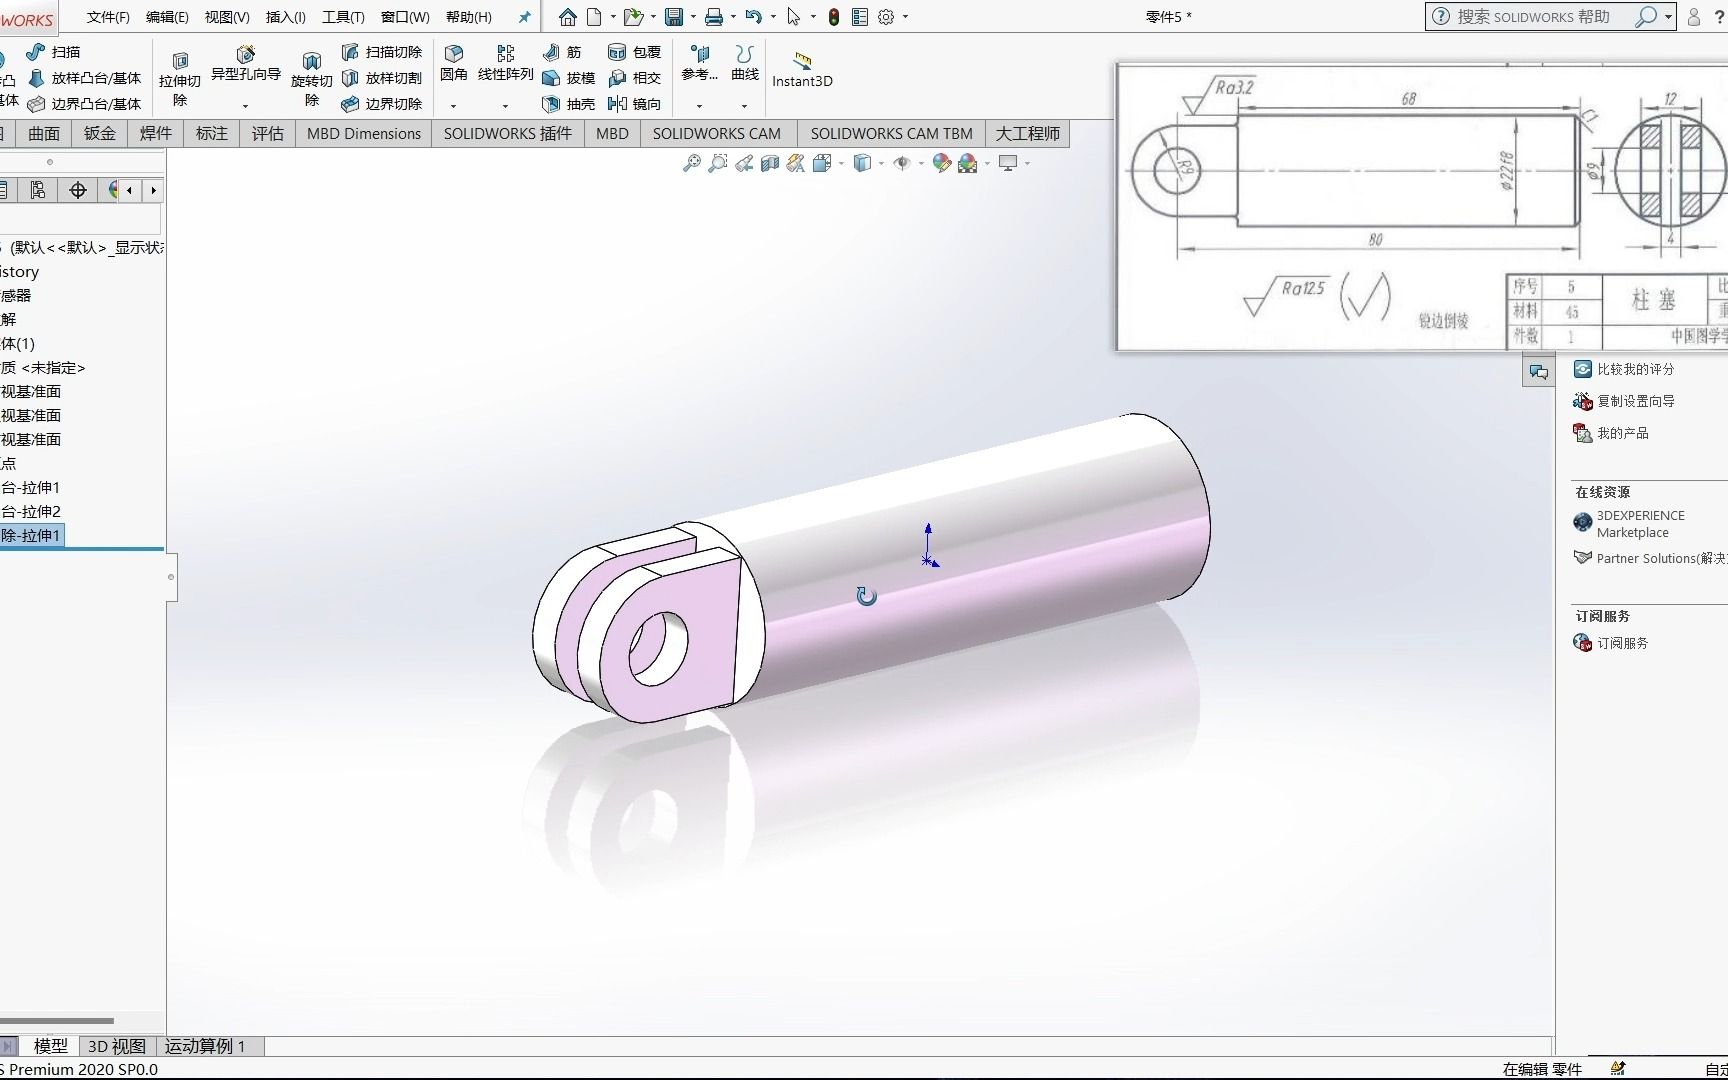
Task: Expand Hole Wizard dropdown arrow
Action: 245,106
